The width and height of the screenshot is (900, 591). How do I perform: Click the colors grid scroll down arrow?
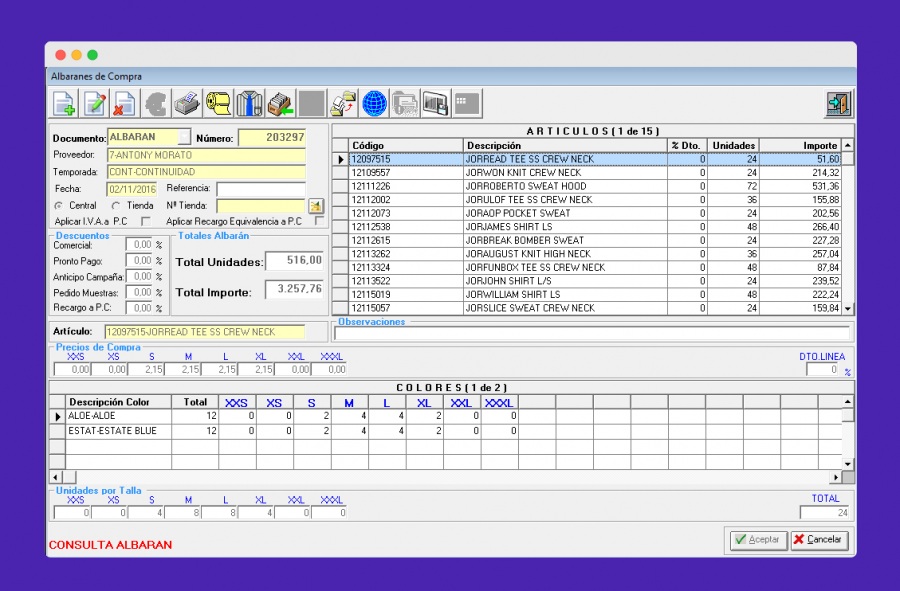click(x=848, y=464)
